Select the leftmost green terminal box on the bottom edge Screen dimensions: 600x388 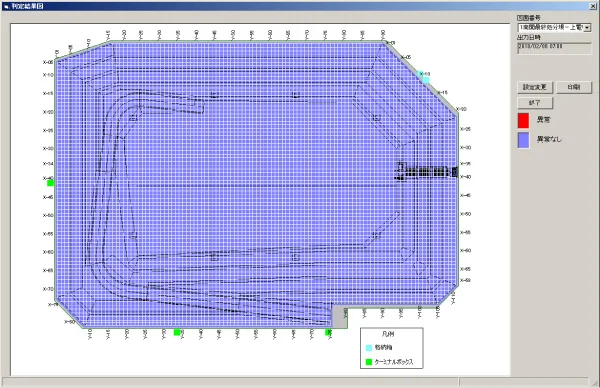tap(177, 332)
